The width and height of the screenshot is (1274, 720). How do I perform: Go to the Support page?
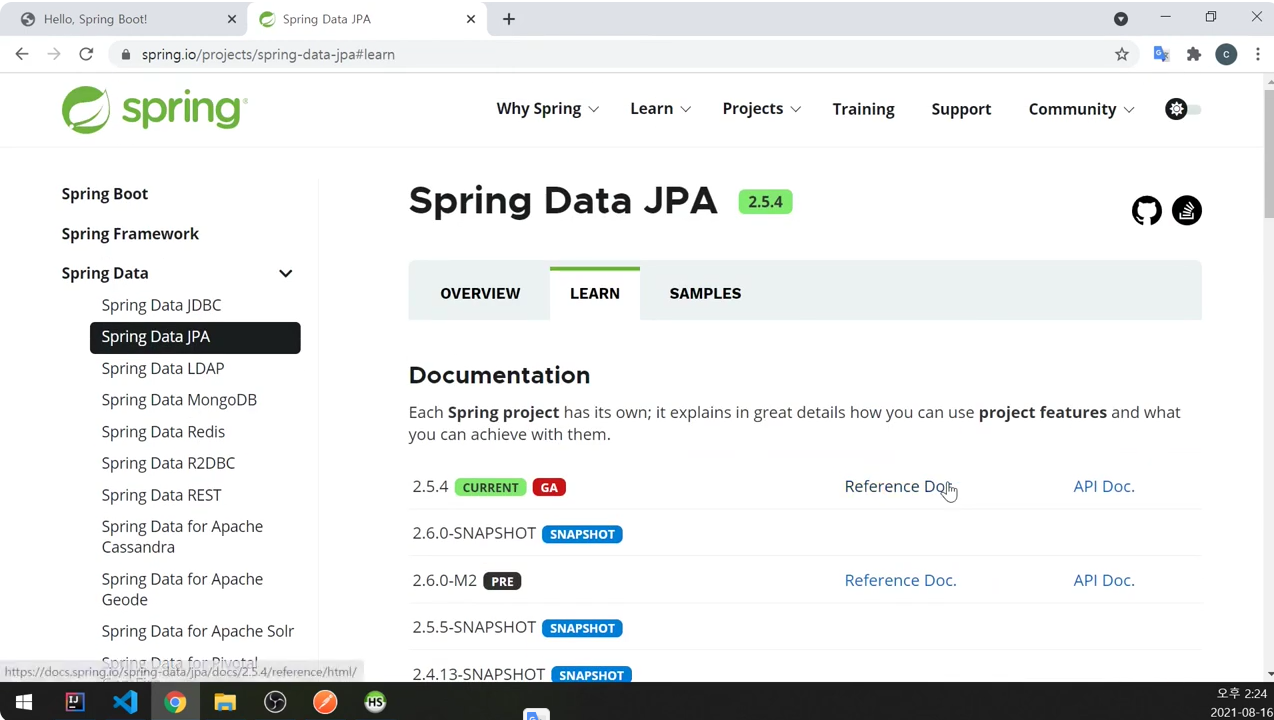[961, 109]
